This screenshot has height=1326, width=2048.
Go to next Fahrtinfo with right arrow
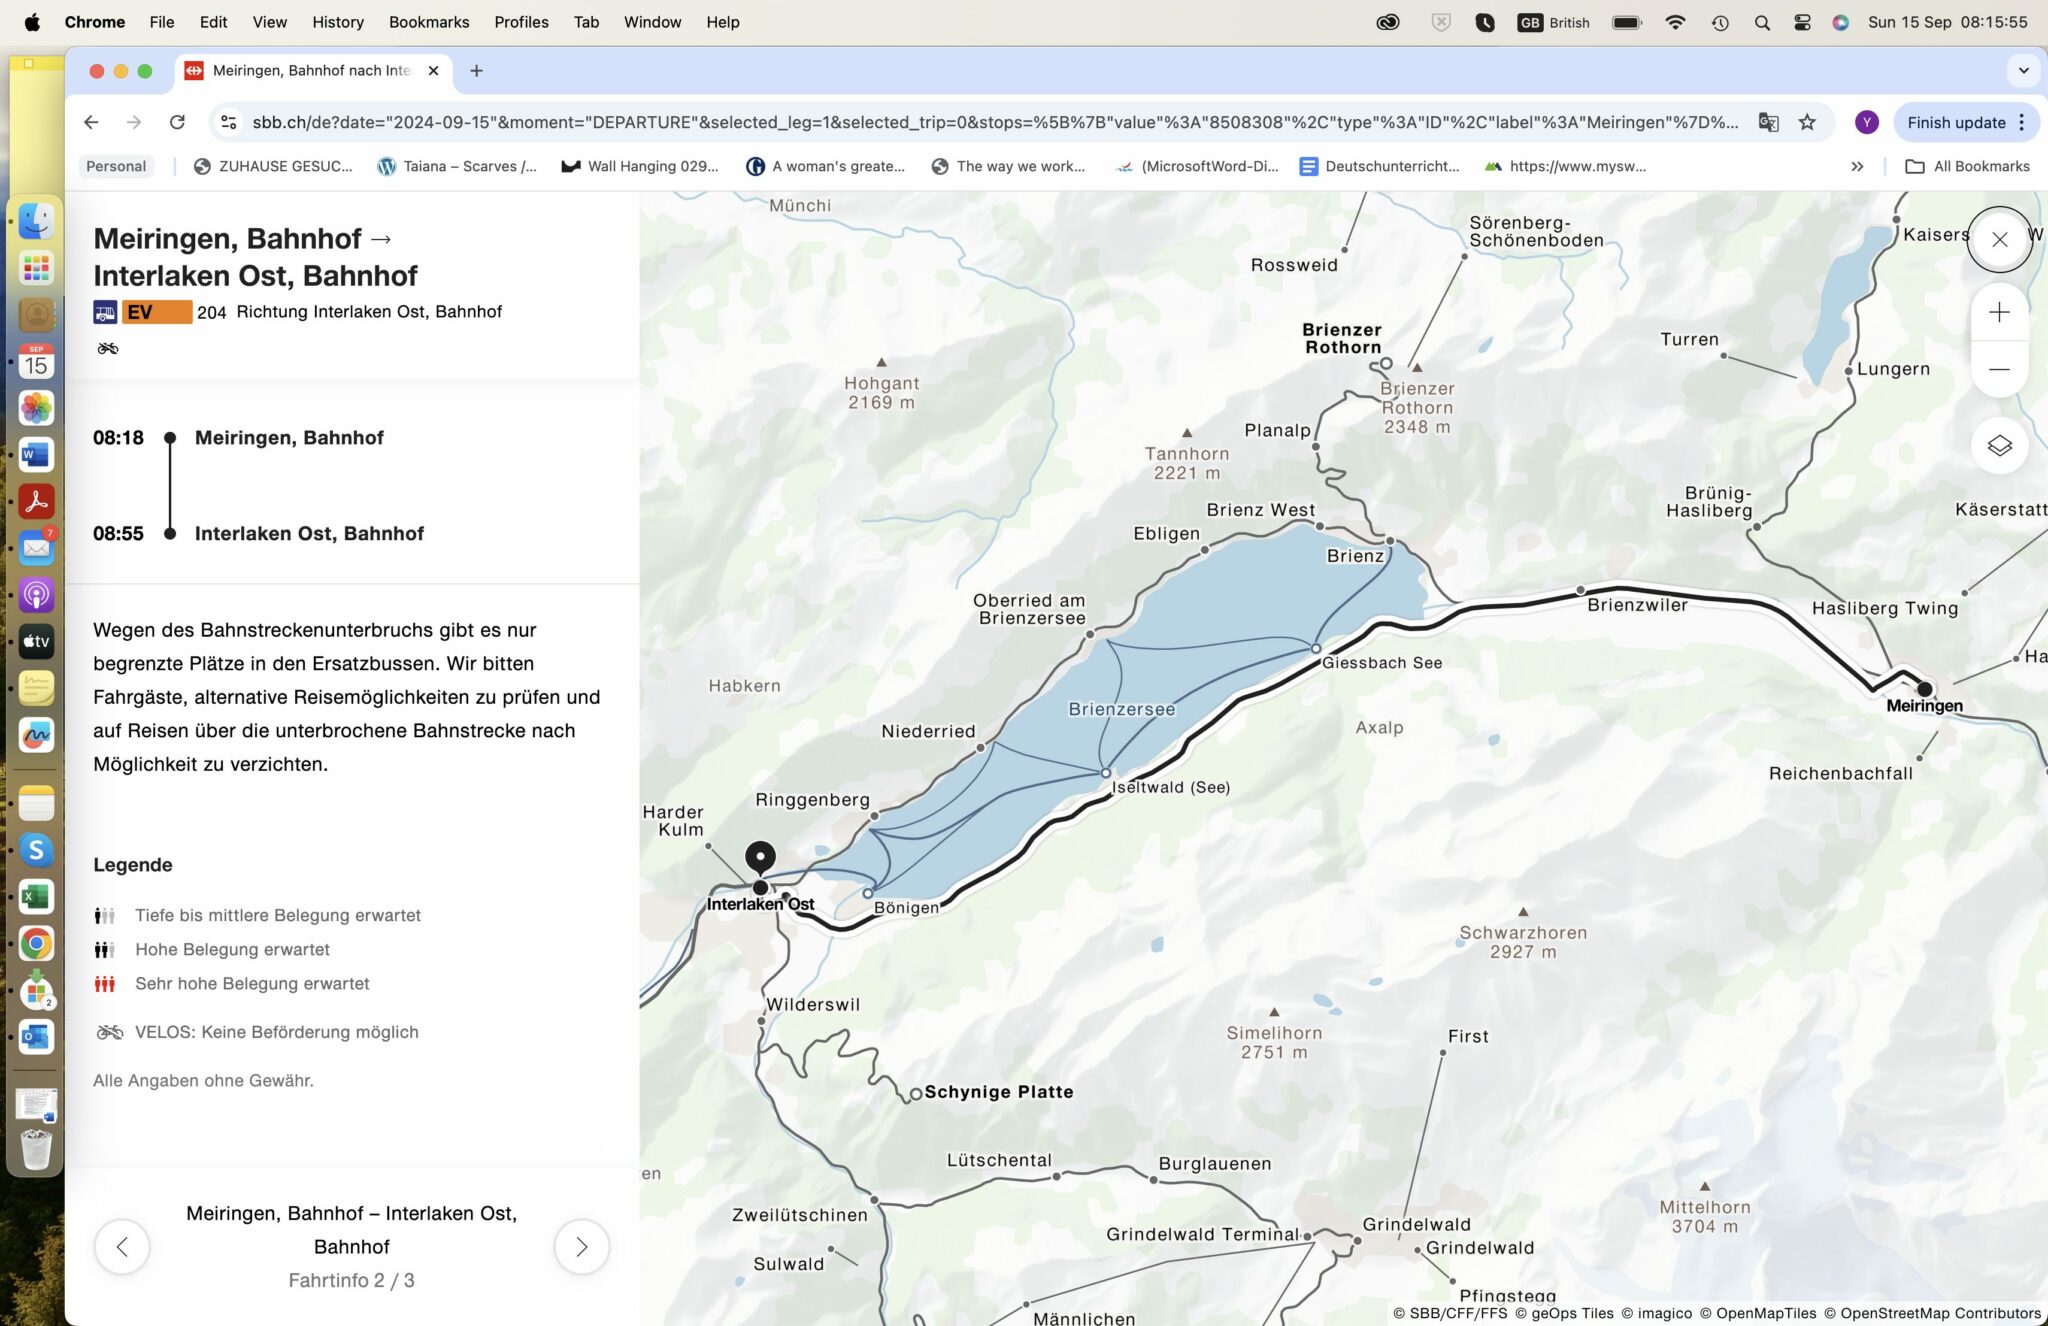[x=581, y=1246]
